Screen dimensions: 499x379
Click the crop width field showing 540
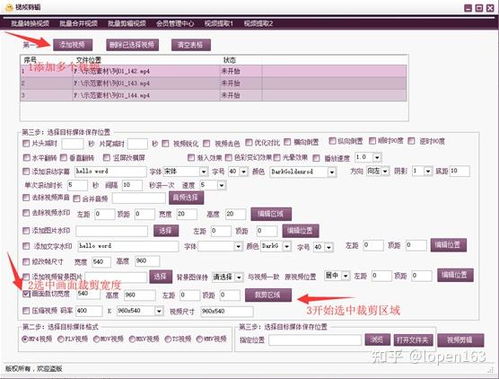click(88, 294)
